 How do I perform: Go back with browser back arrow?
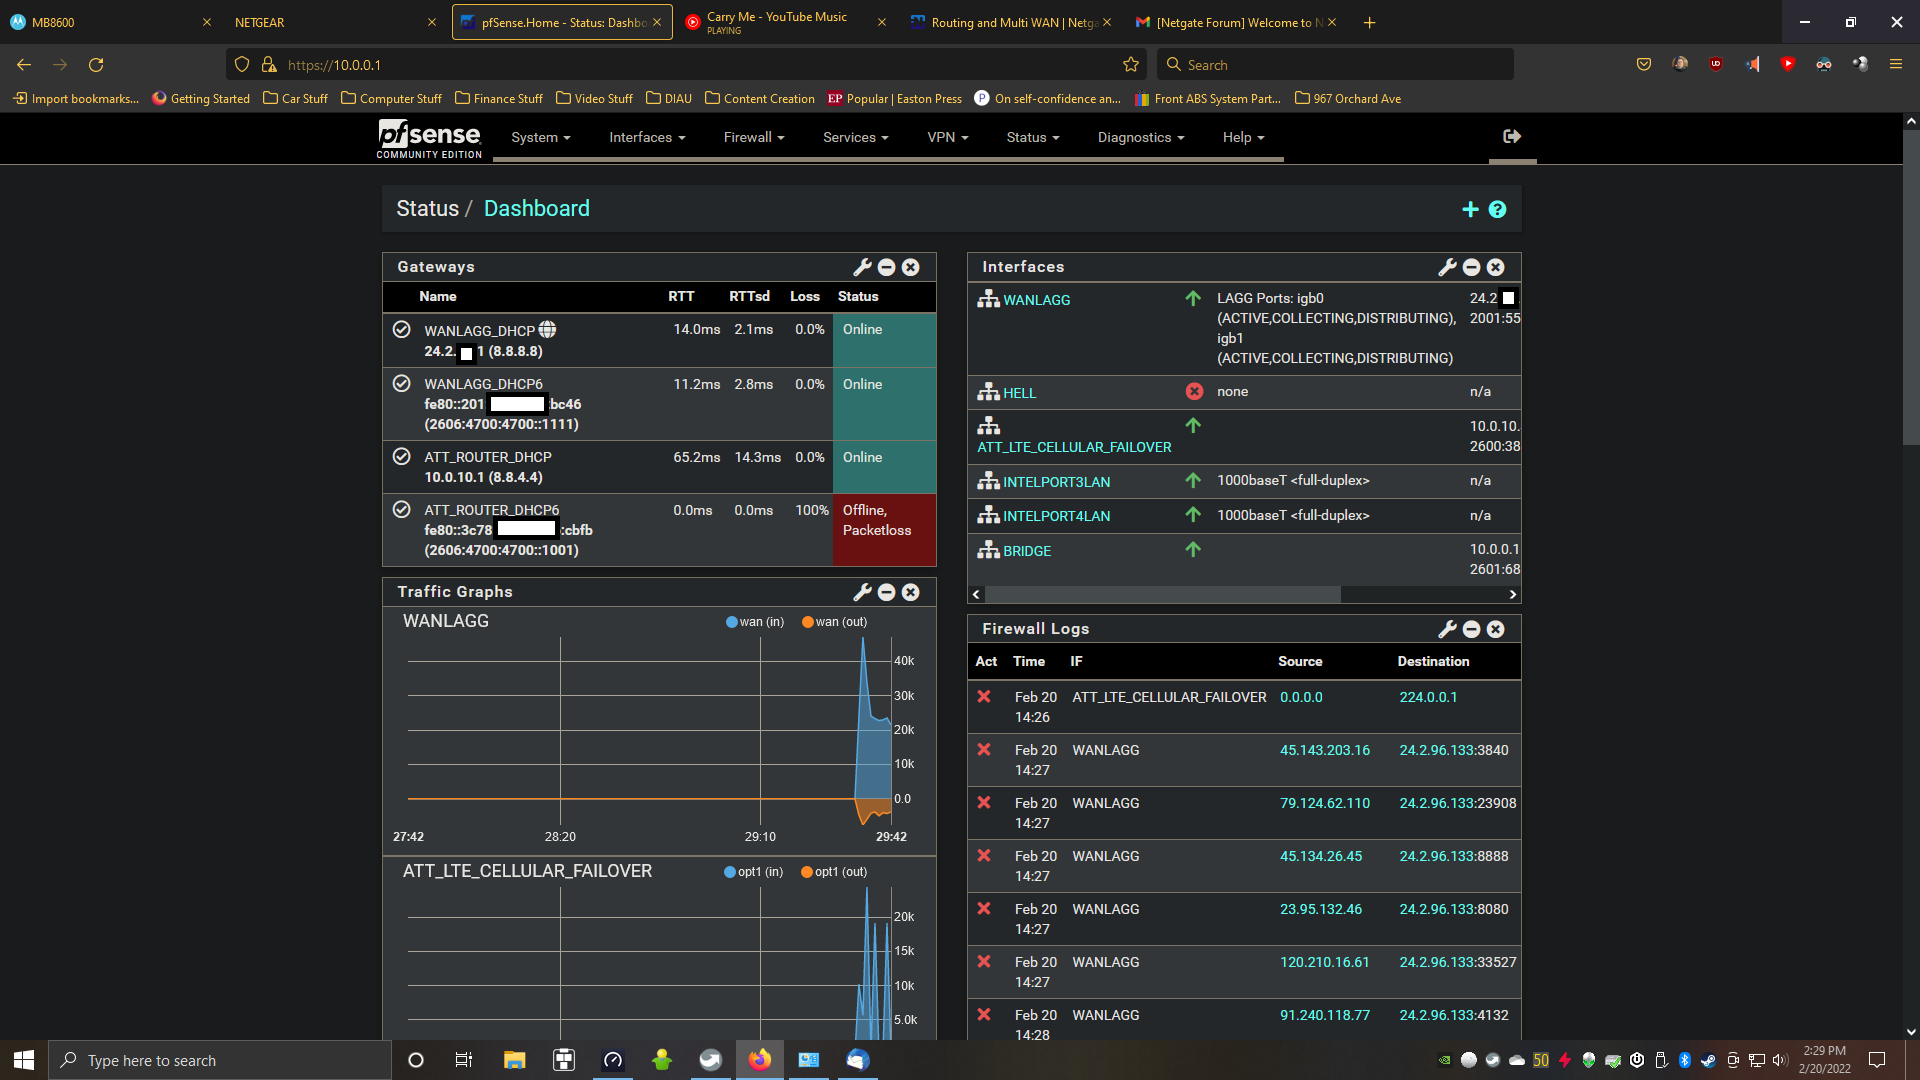[24, 65]
